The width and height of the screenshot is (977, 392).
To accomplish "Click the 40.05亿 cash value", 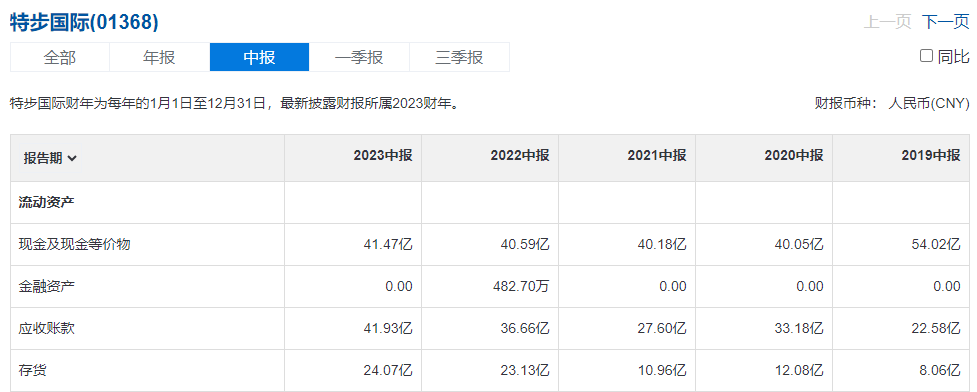I will coord(799,244).
